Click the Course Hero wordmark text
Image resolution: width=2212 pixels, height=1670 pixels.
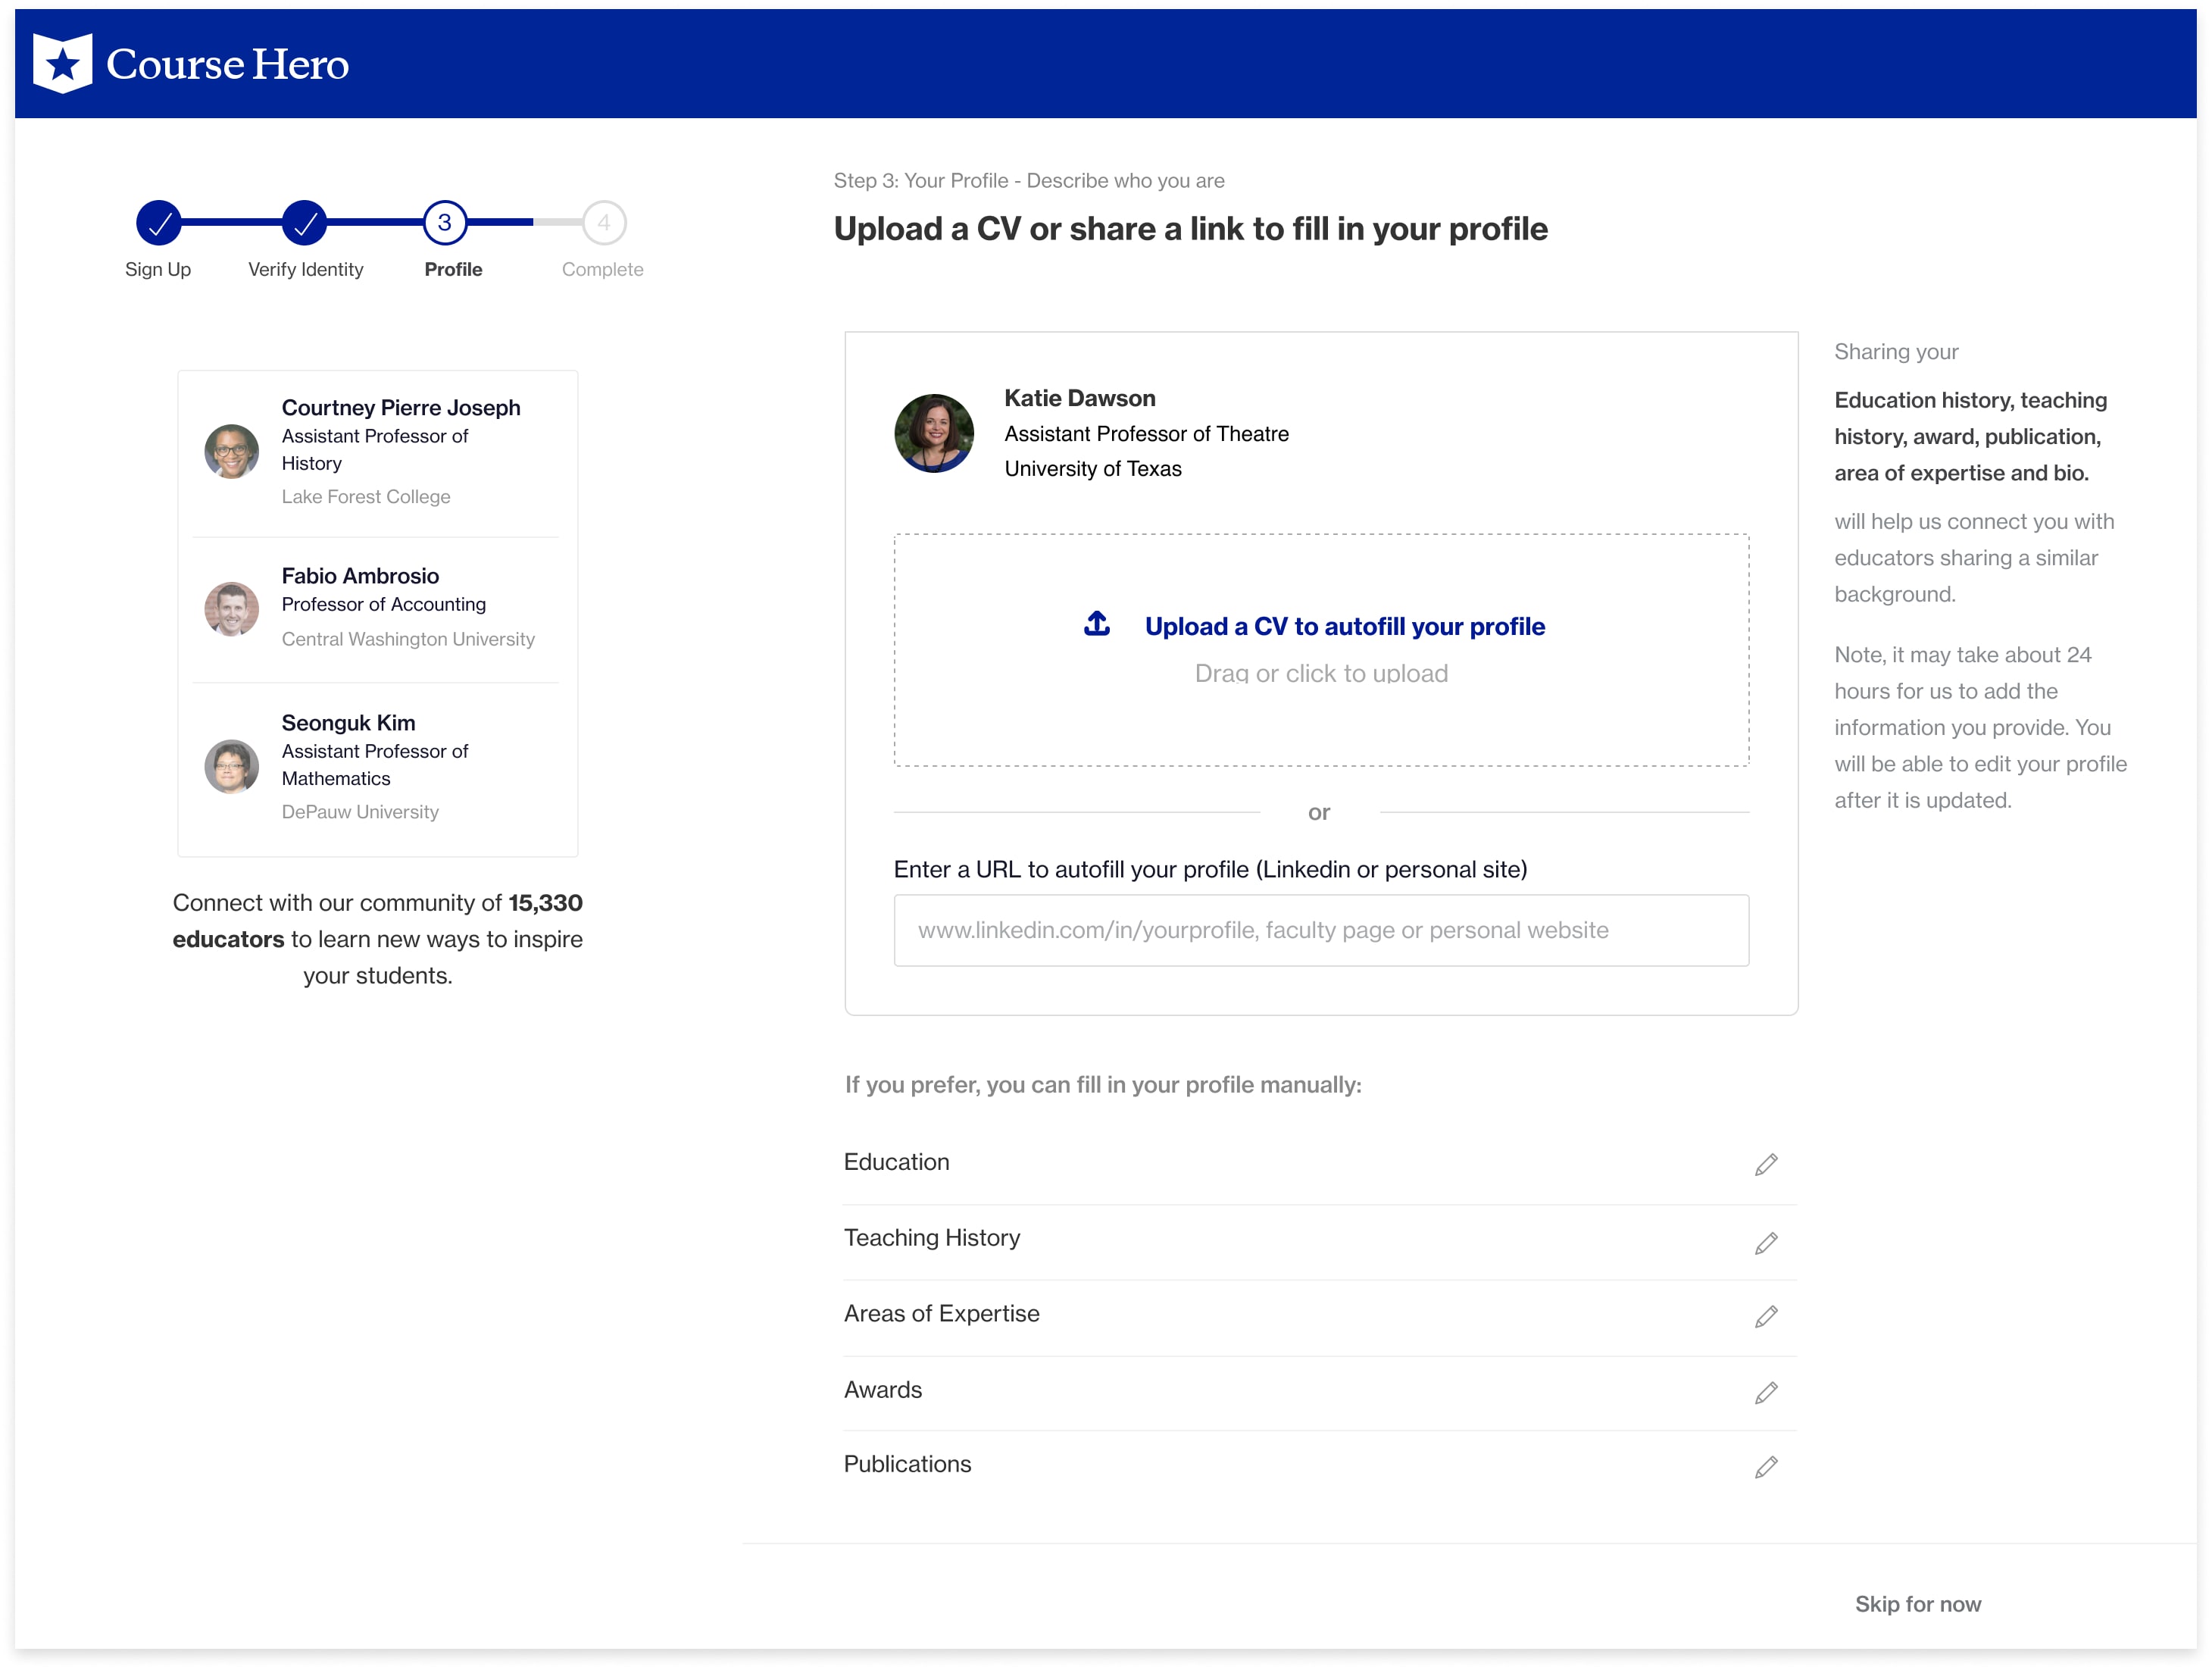228,64
